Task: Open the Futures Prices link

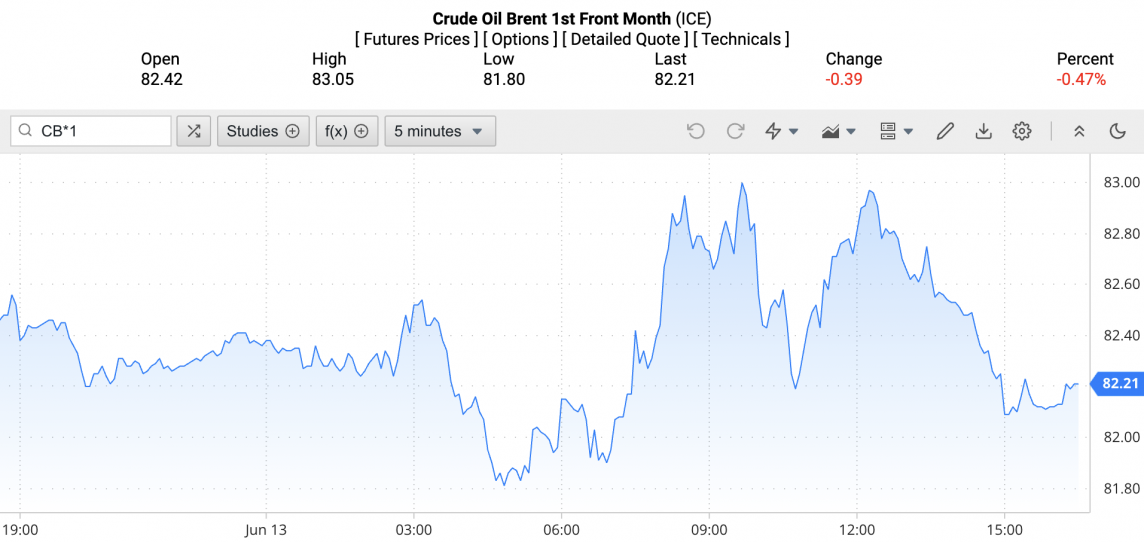Action: pyautogui.click(x=416, y=39)
